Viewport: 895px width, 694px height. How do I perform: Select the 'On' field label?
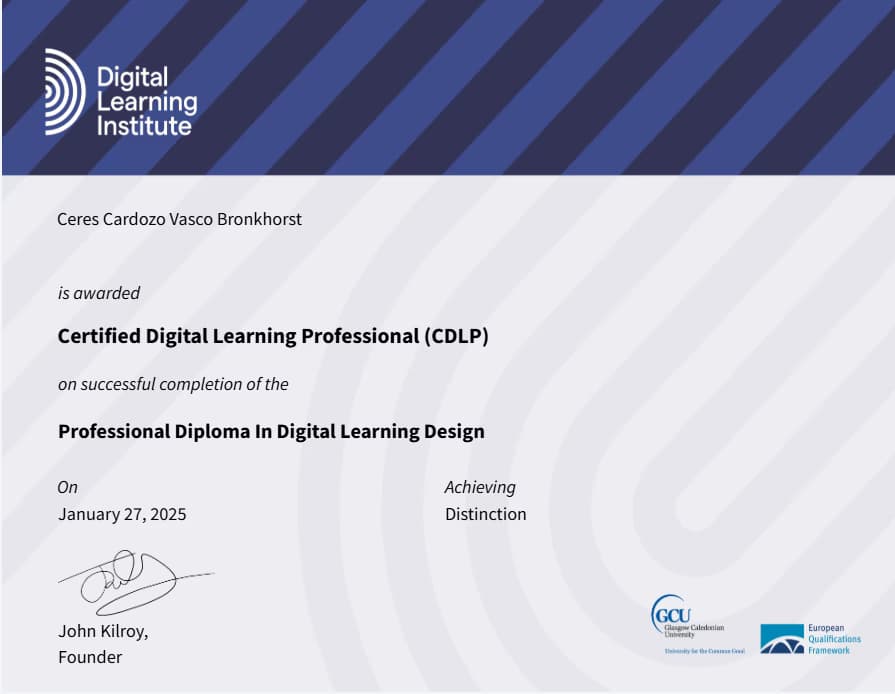66,487
